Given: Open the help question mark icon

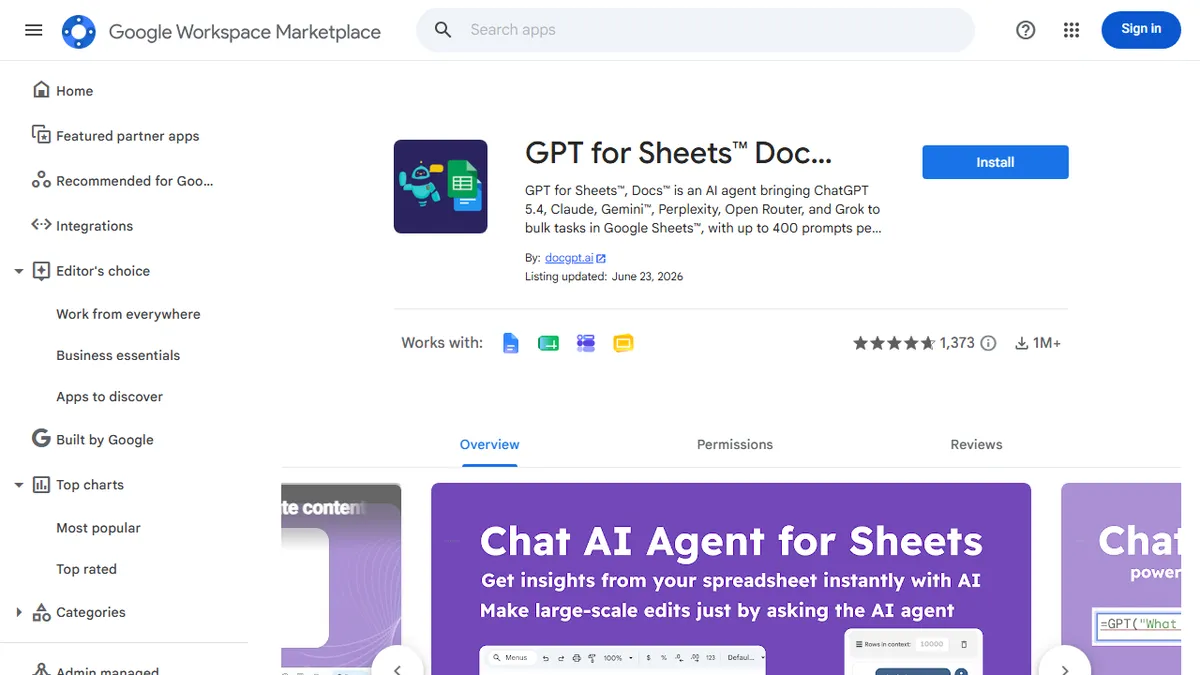Looking at the screenshot, I should click(x=1025, y=30).
